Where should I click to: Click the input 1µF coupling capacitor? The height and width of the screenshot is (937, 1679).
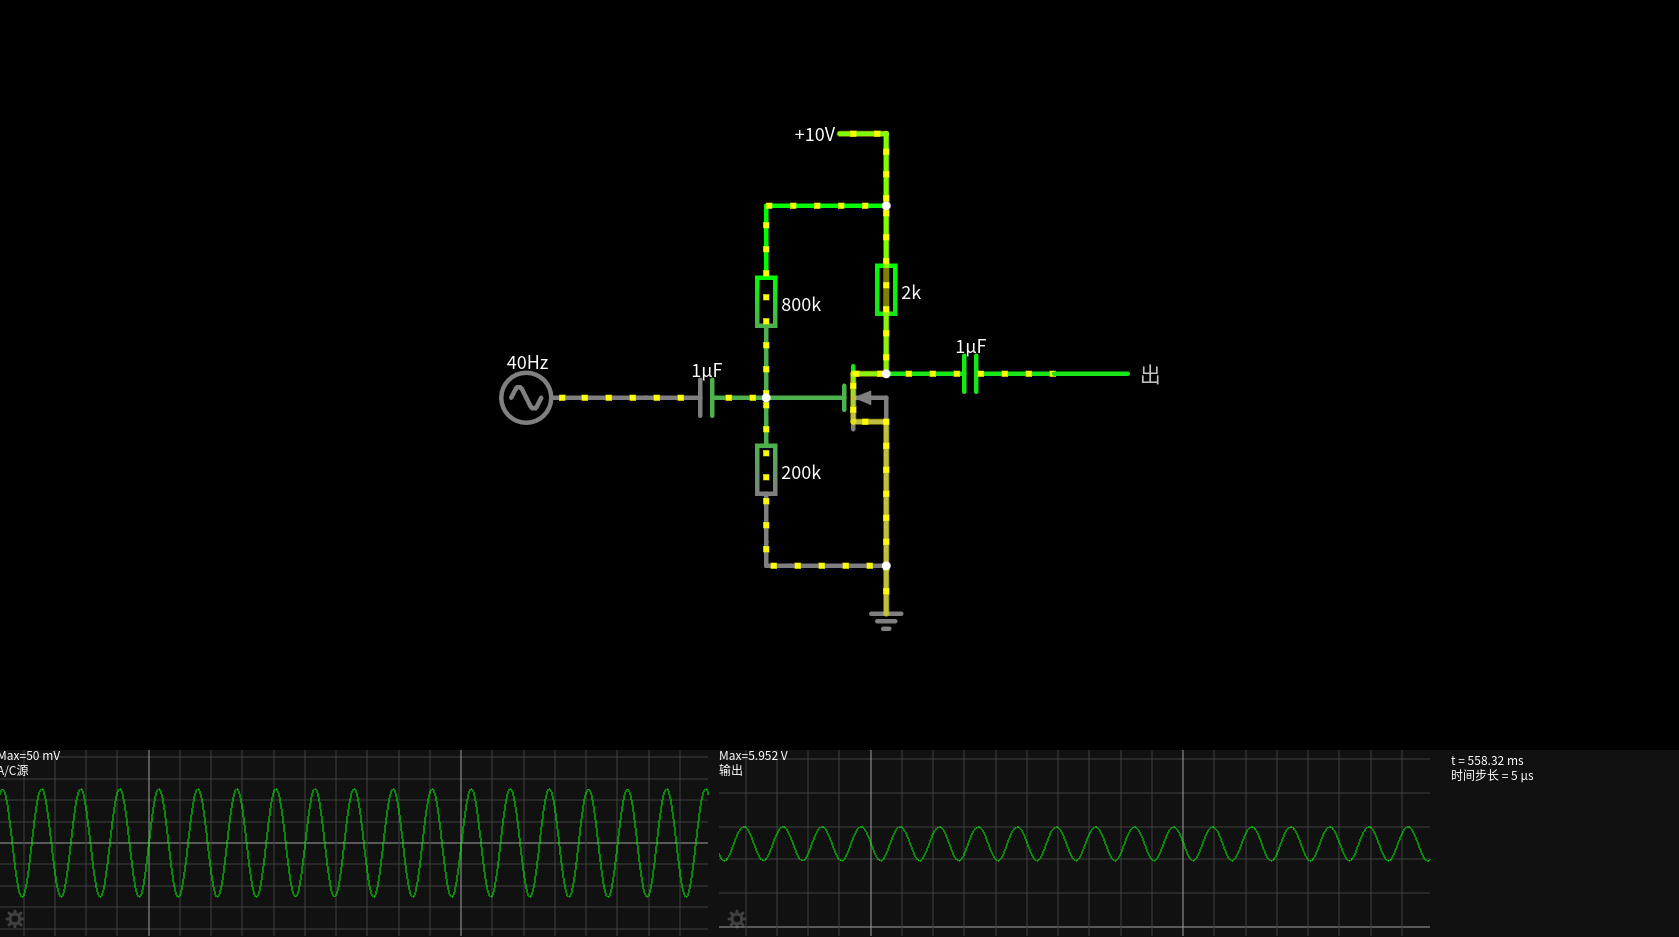(x=706, y=398)
